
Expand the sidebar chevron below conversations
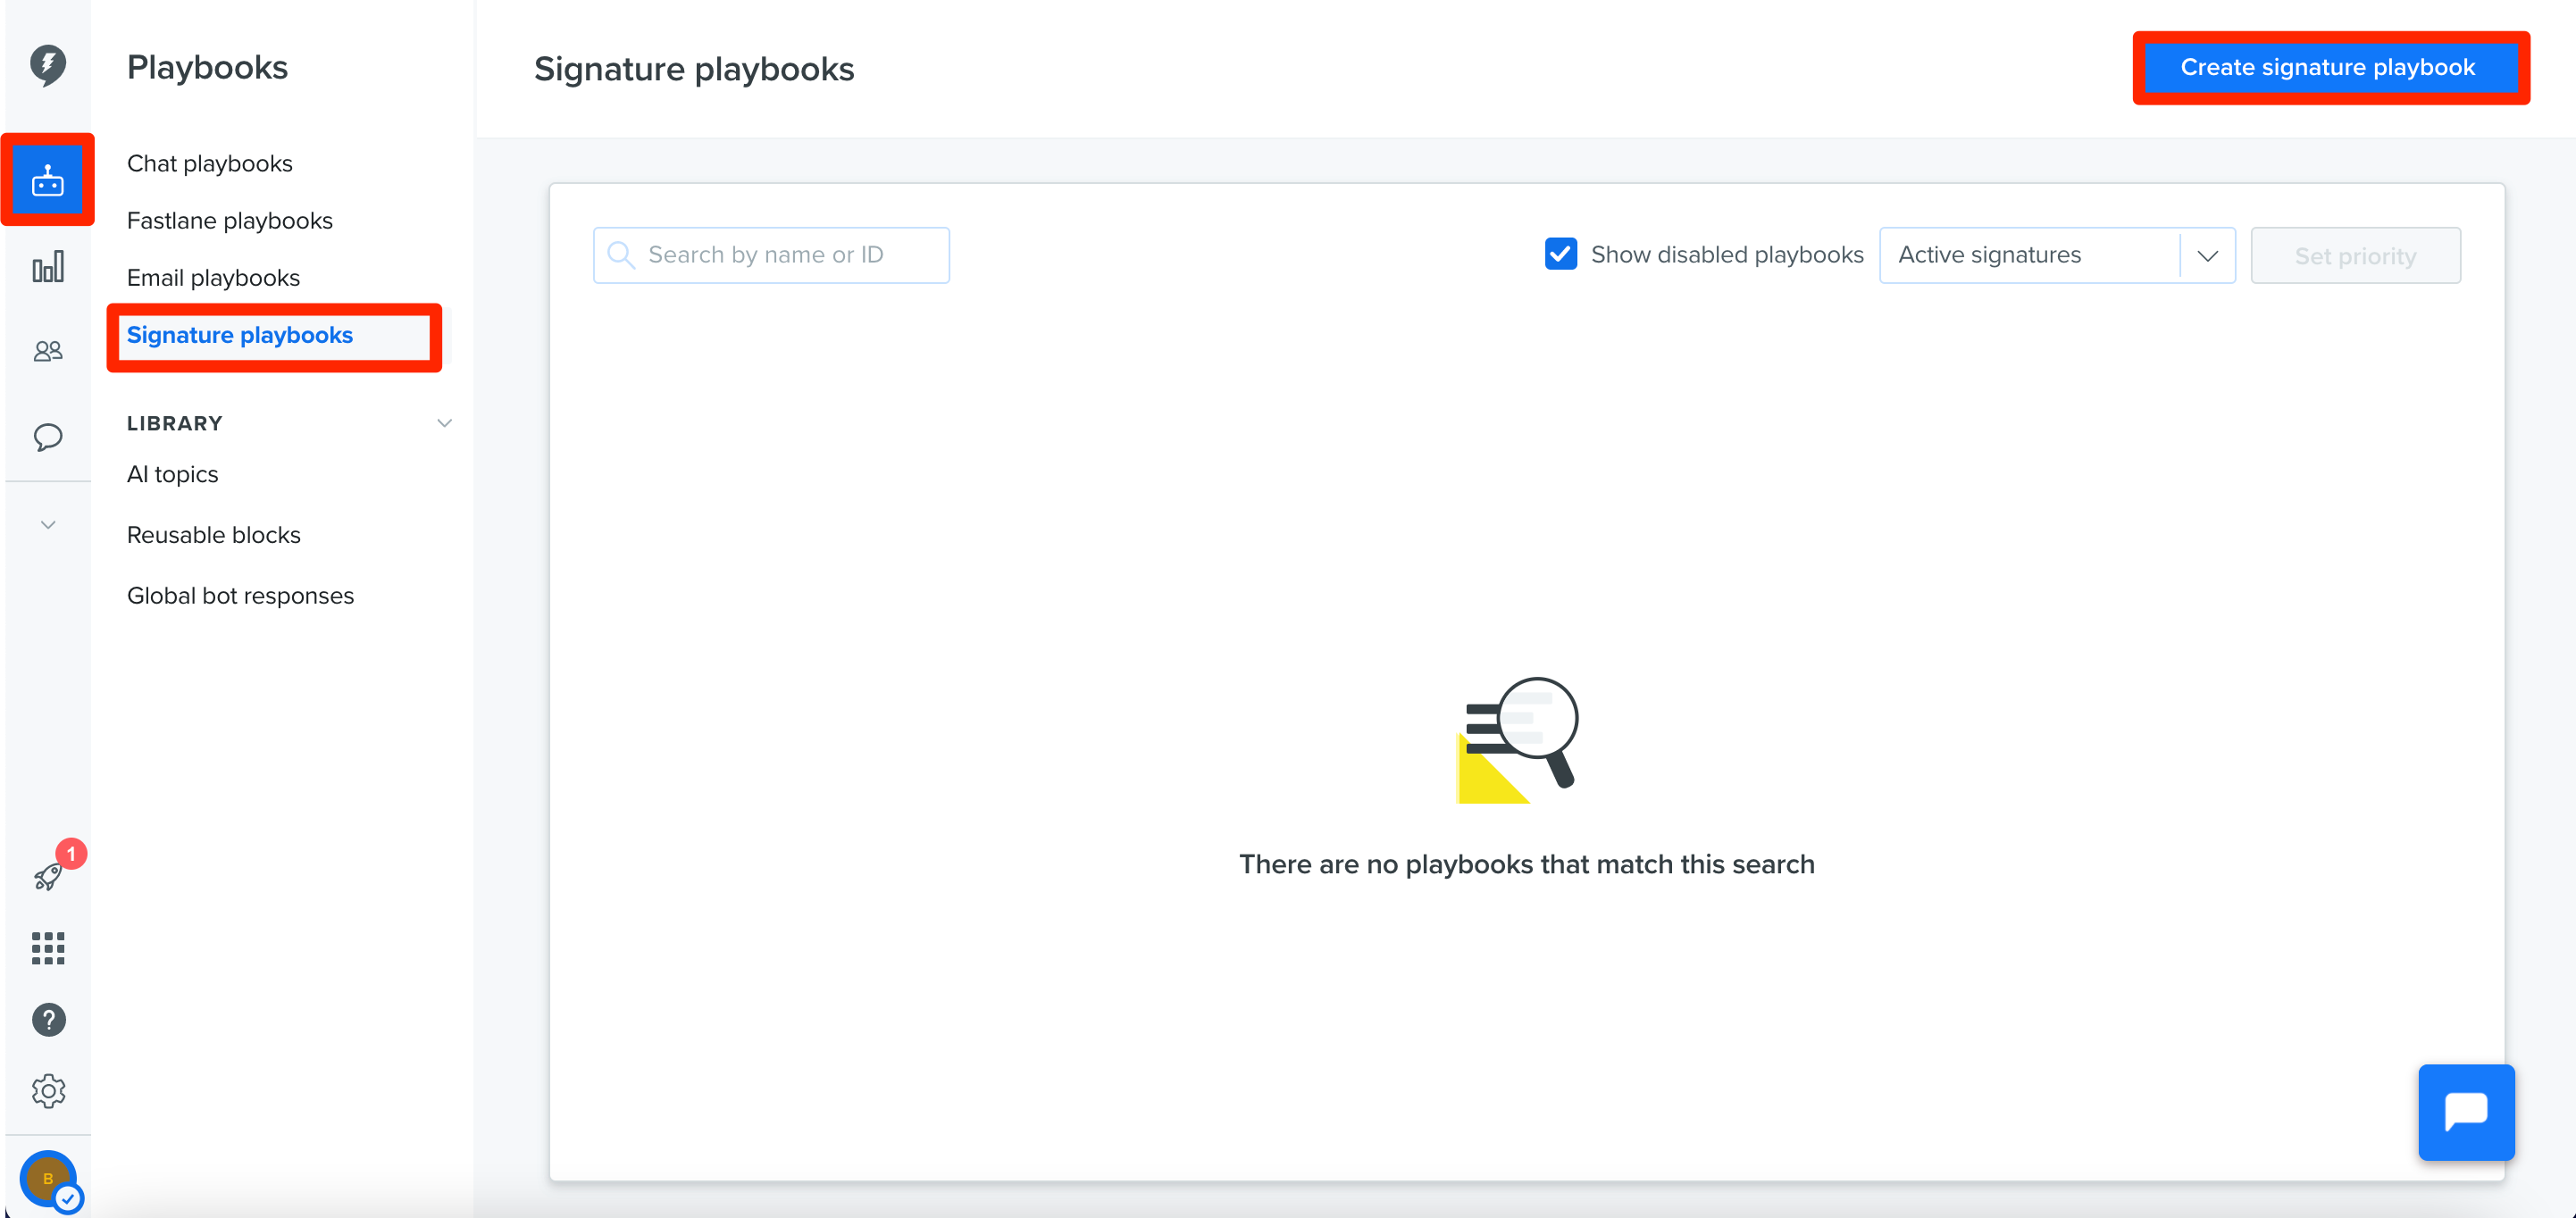(x=48, y=525)
